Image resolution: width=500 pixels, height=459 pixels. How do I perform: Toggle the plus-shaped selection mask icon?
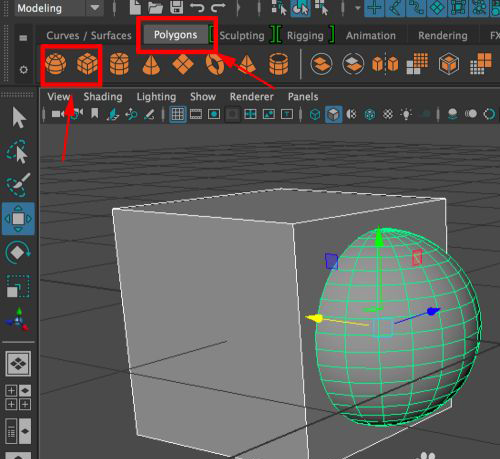[x=374, y=8]
